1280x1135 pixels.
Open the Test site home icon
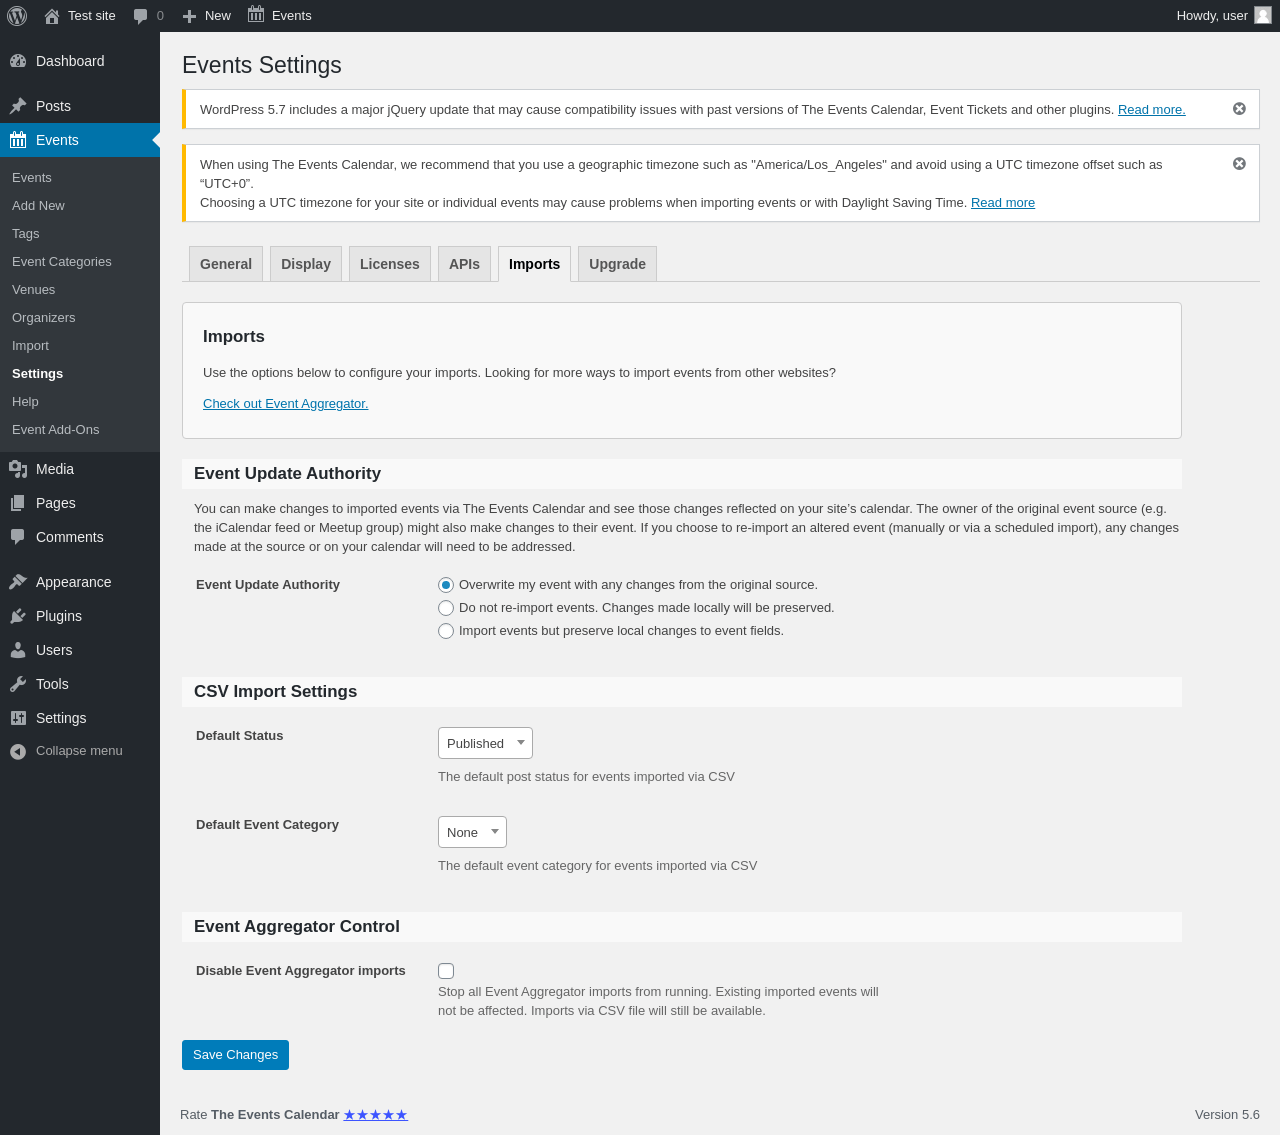point(52,16)
